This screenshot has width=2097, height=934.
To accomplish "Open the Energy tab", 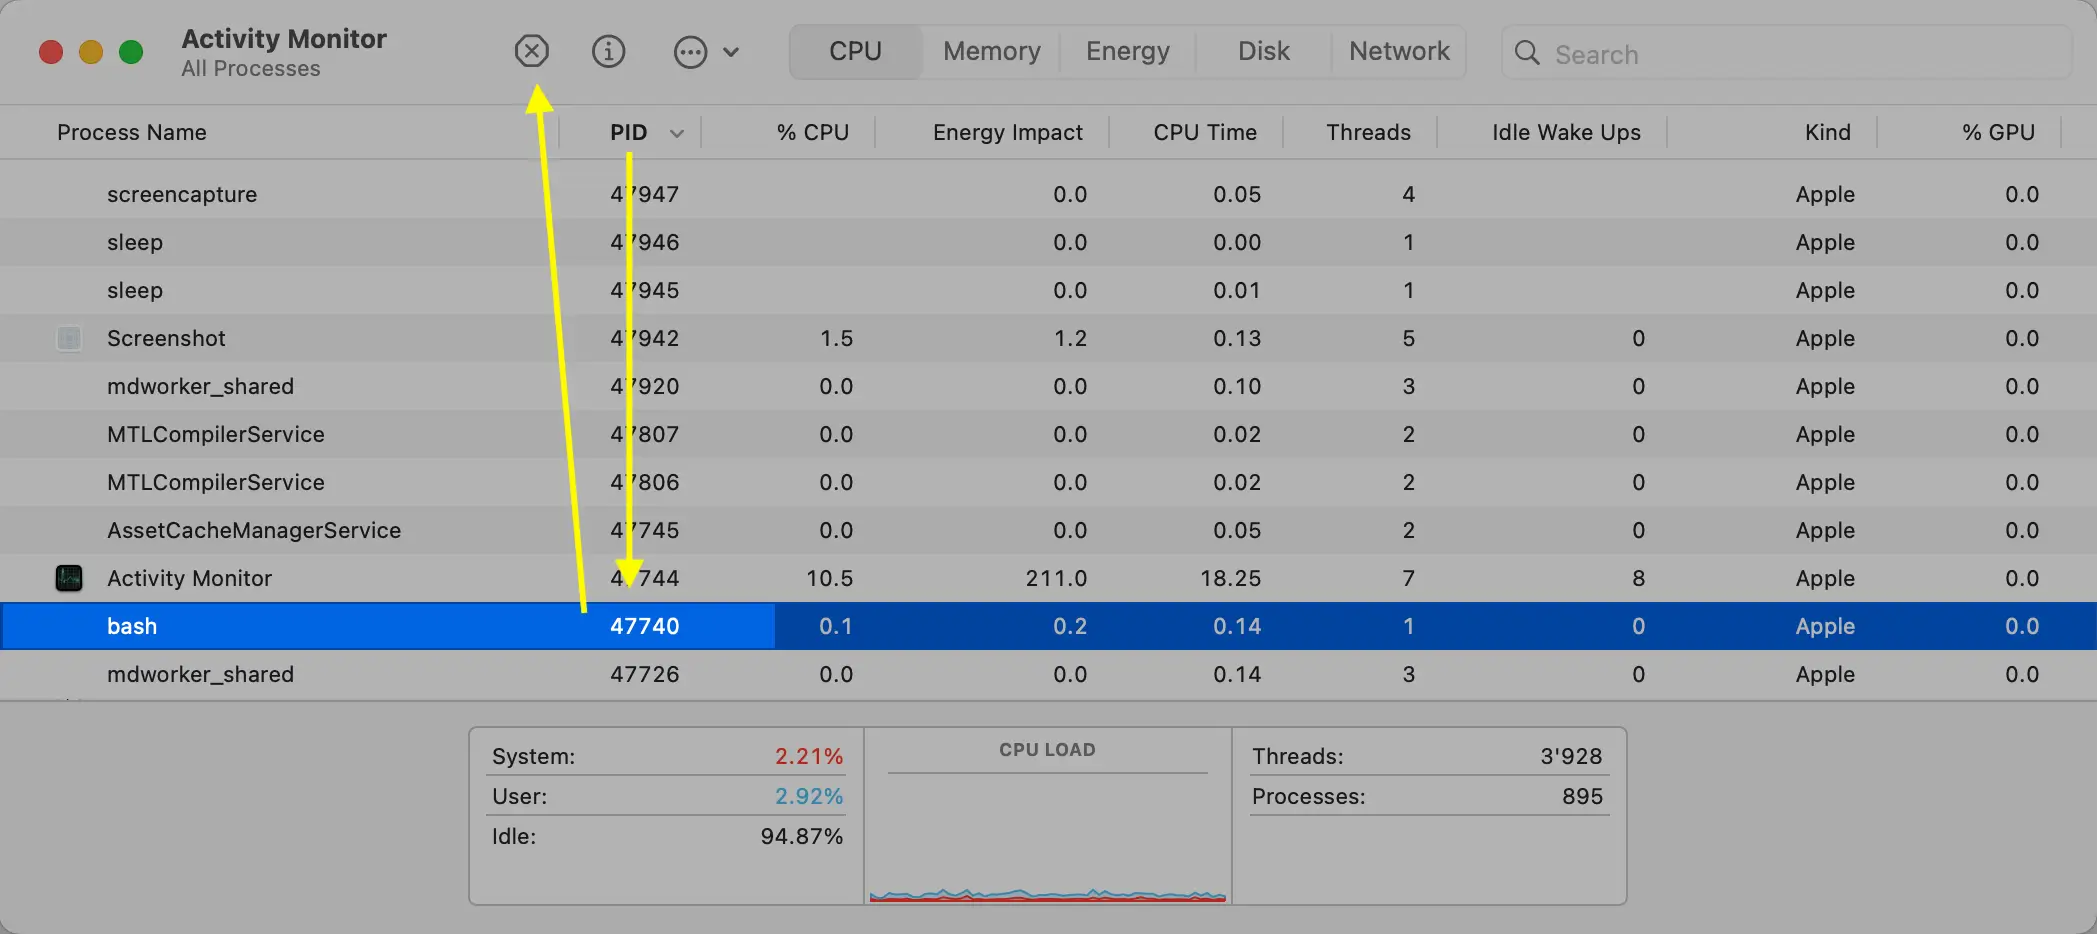I will (x=1128, y=51).
